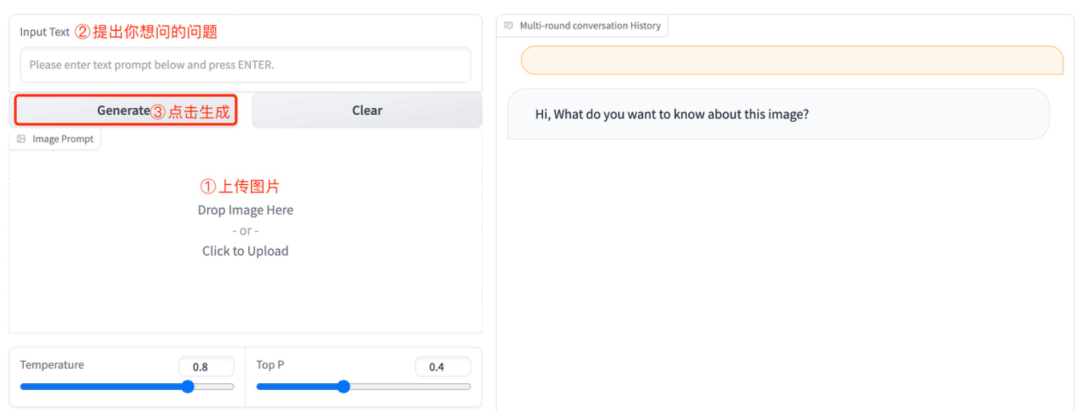The width and height of the screenshot is (1080, 419).
Task: Click the red '①上传图片' annotation
Action: tap(240, 187)
